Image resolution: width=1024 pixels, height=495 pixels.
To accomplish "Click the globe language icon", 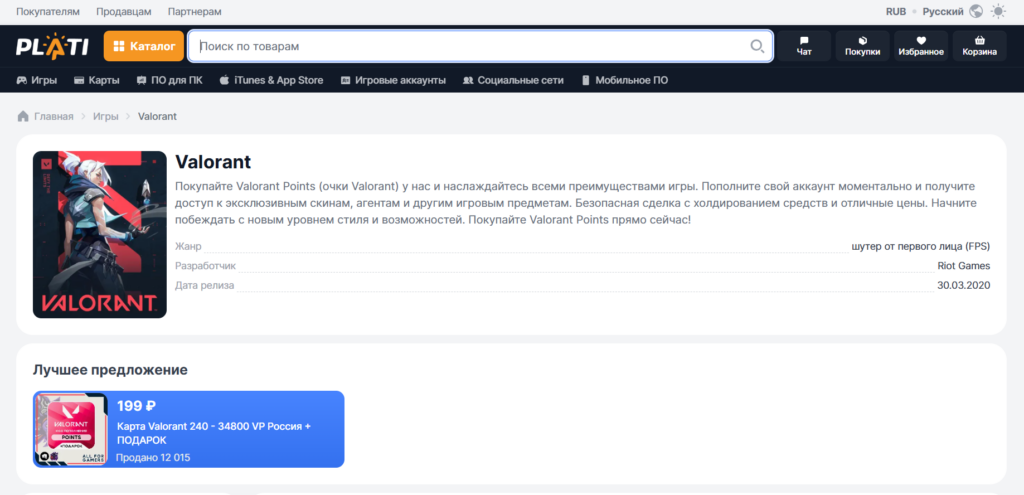I will [976, 12].
